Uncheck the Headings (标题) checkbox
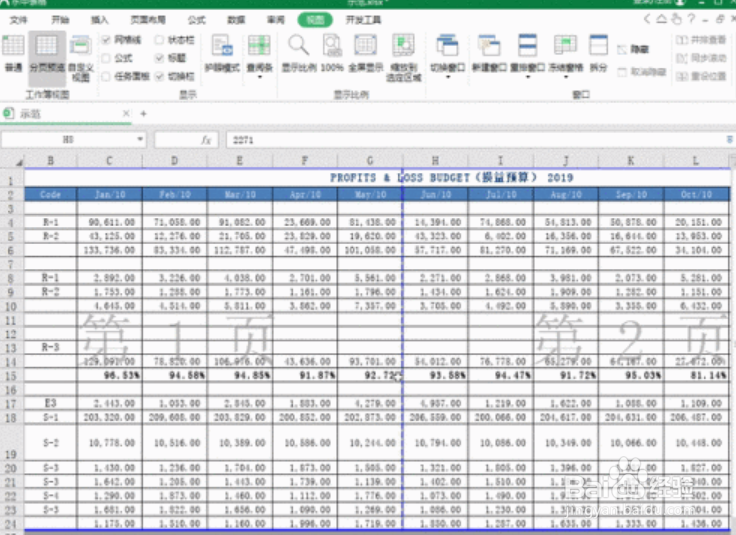The image size is (736, 535). [x=159, y=58]
